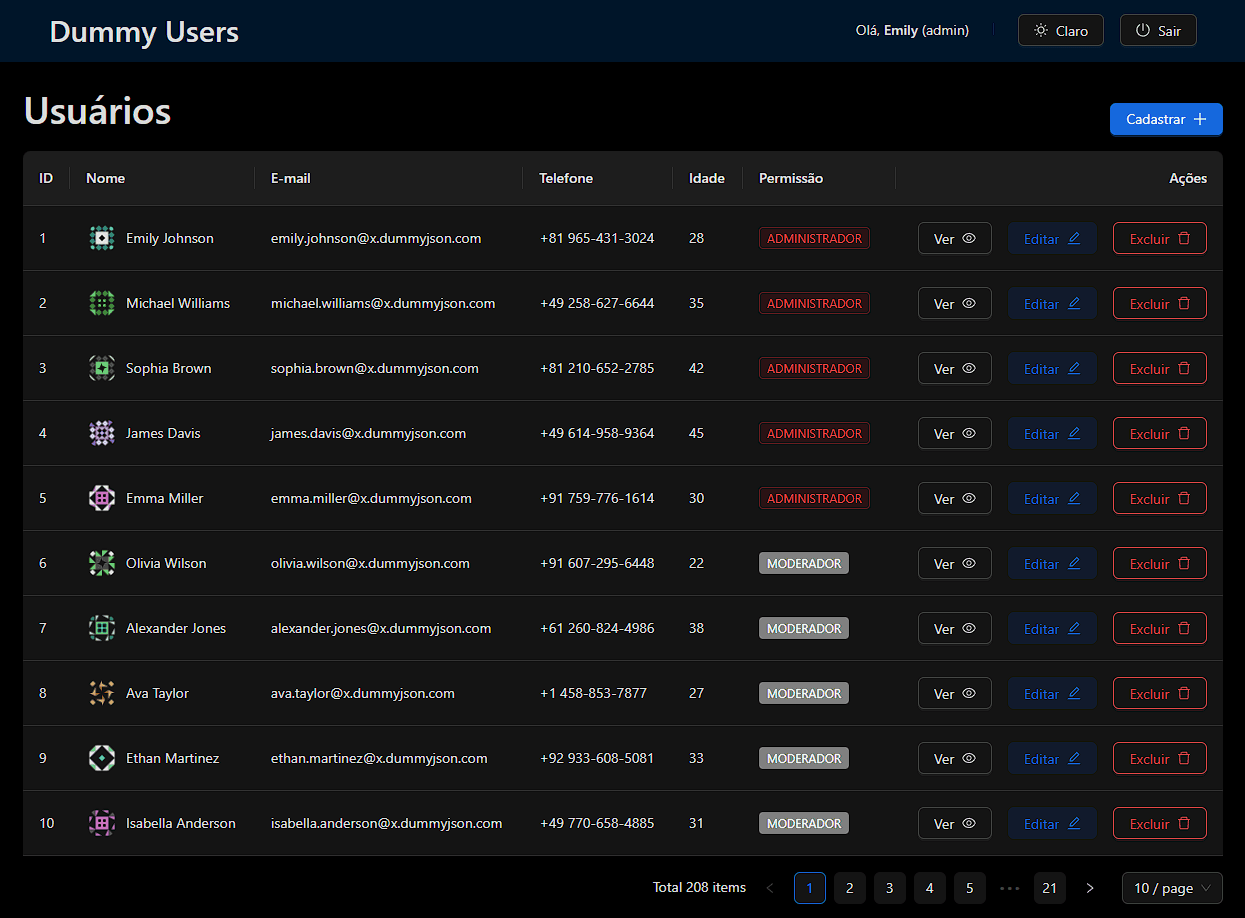Select page 21 in the pagination
This screenshot has width=1245, height=918.
1049,888
